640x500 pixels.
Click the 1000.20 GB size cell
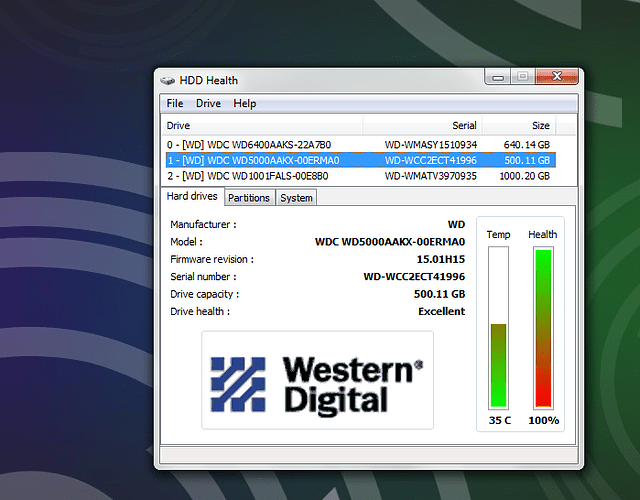point(524,176)
